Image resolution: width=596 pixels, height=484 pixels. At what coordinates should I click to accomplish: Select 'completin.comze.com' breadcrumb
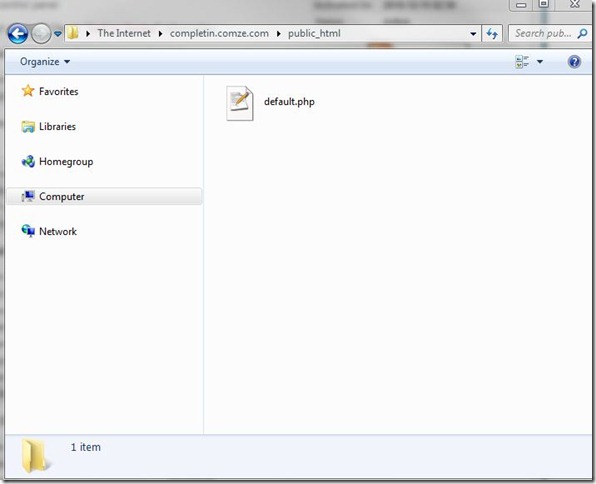point(219,33)
